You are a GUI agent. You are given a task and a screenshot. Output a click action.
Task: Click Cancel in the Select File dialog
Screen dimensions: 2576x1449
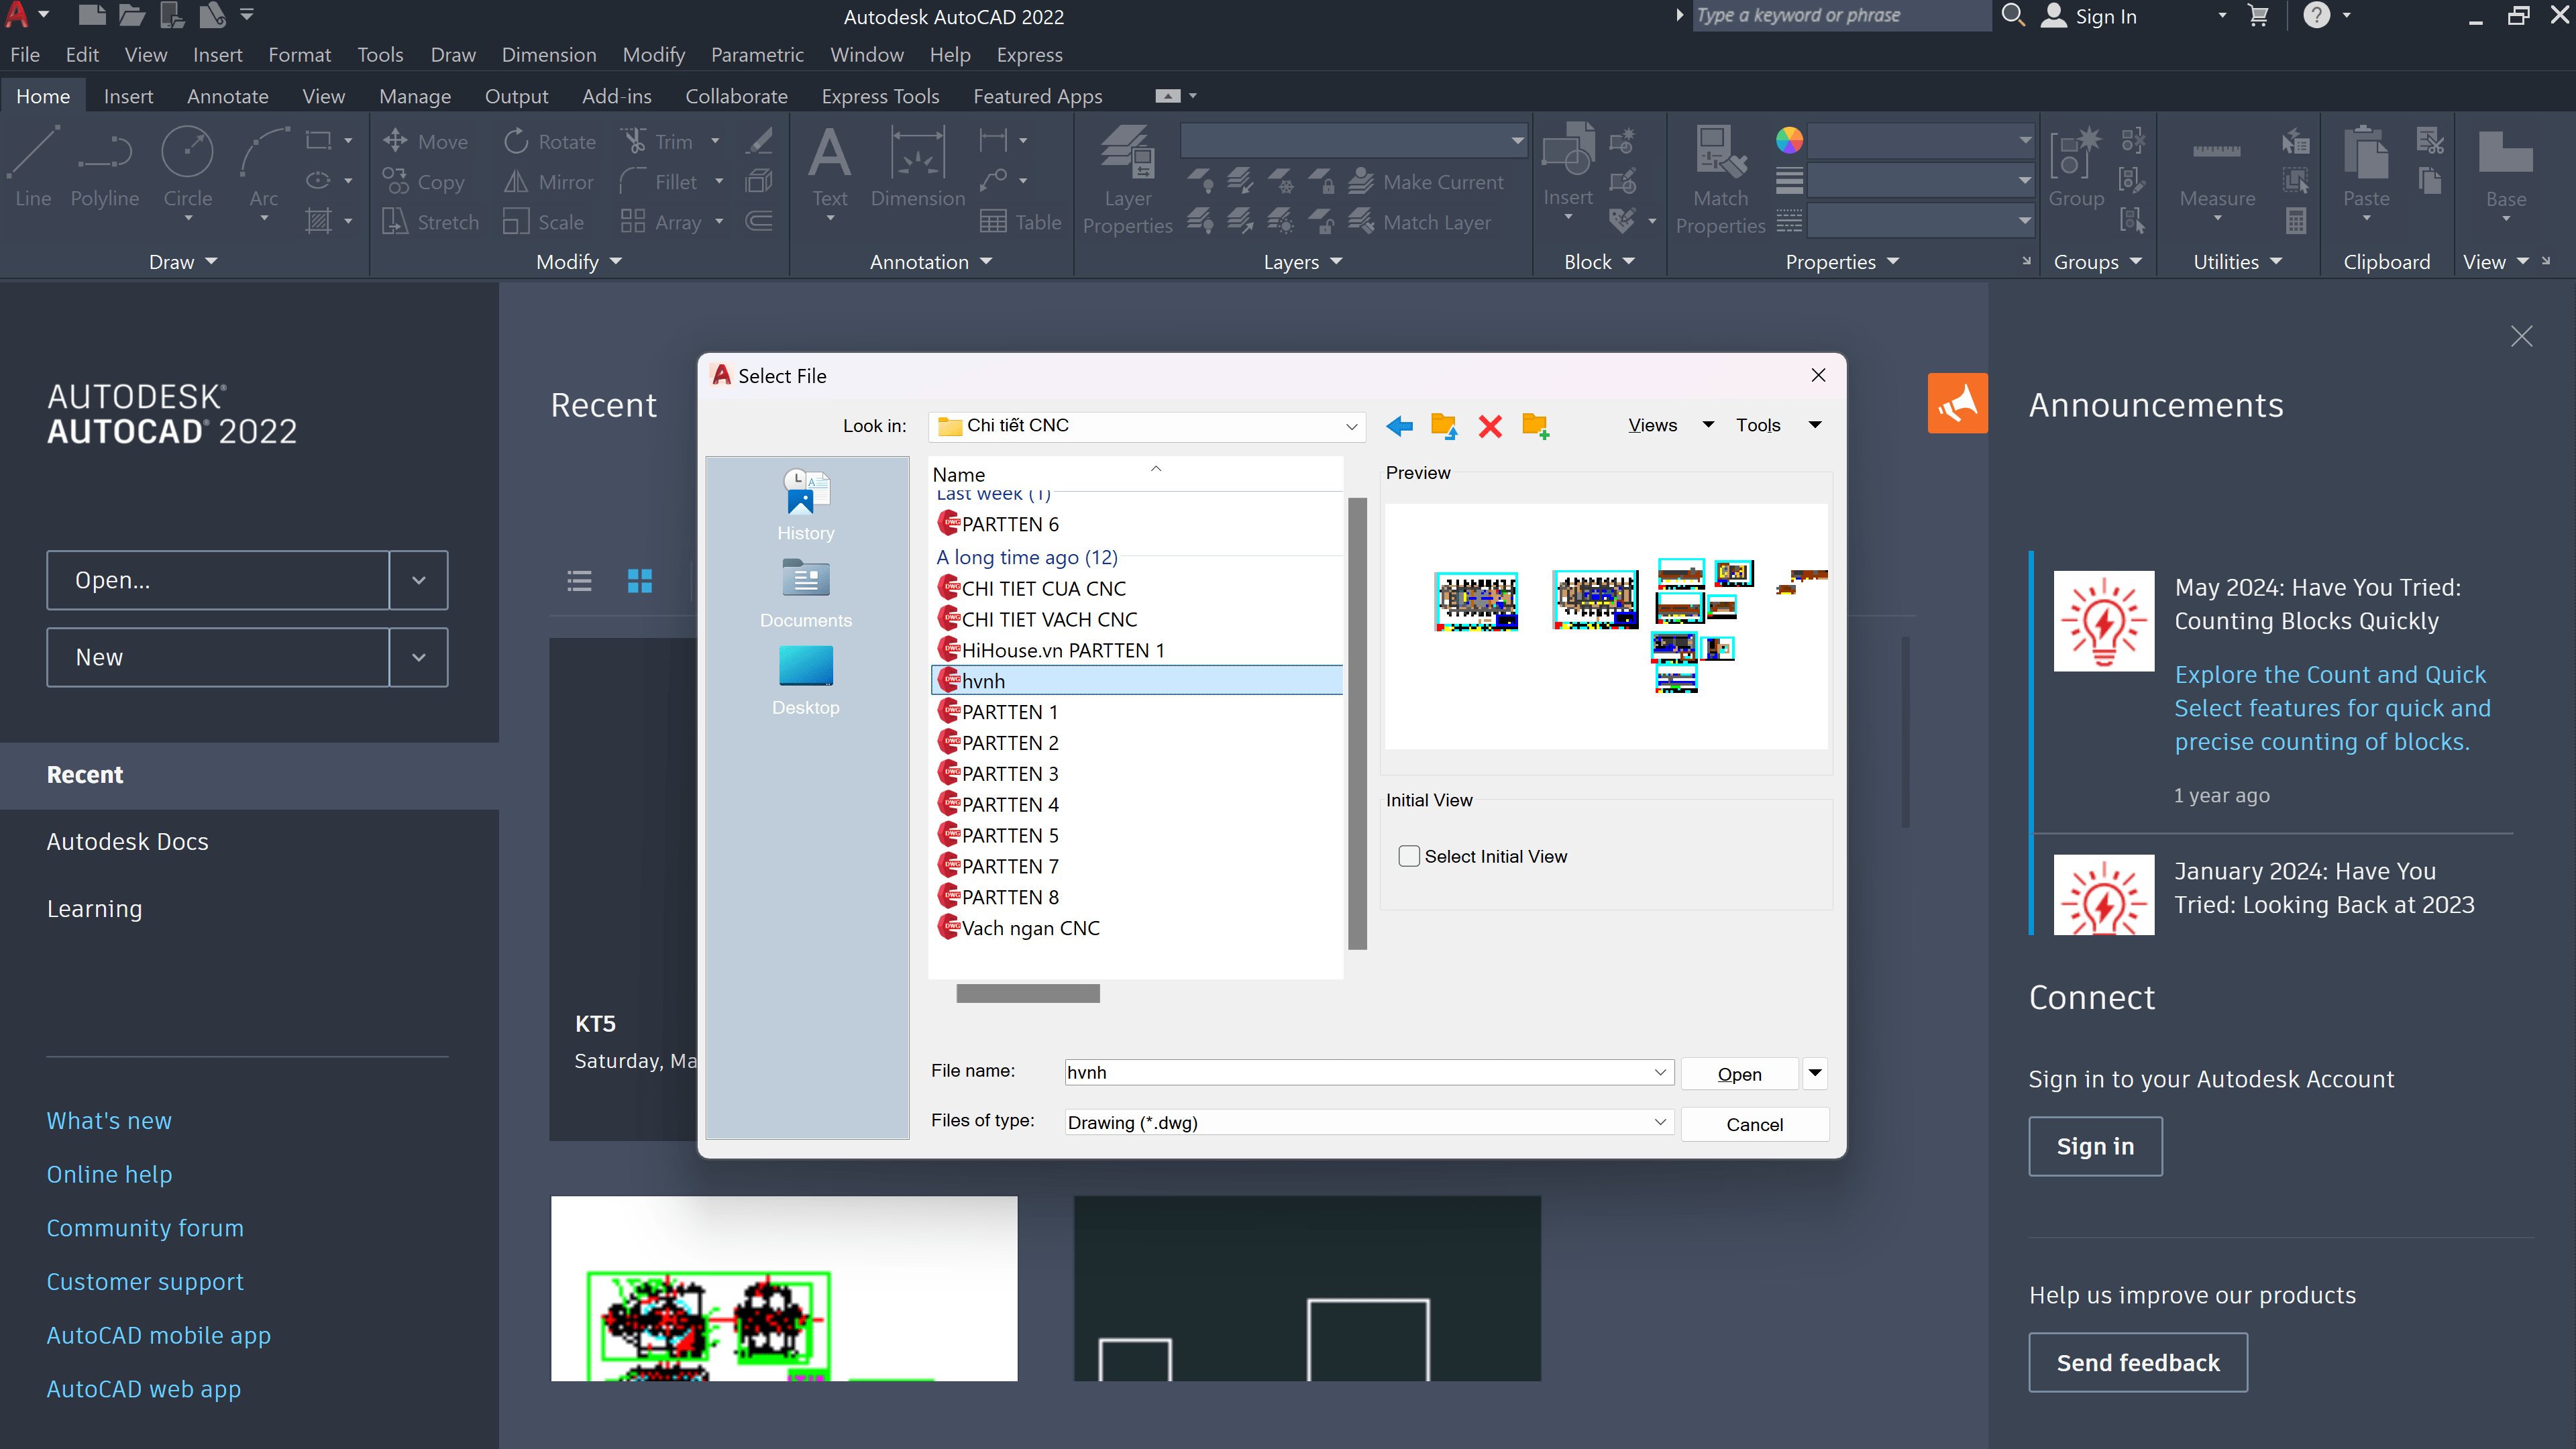pyautogui.click(x=1754, y=1124)
